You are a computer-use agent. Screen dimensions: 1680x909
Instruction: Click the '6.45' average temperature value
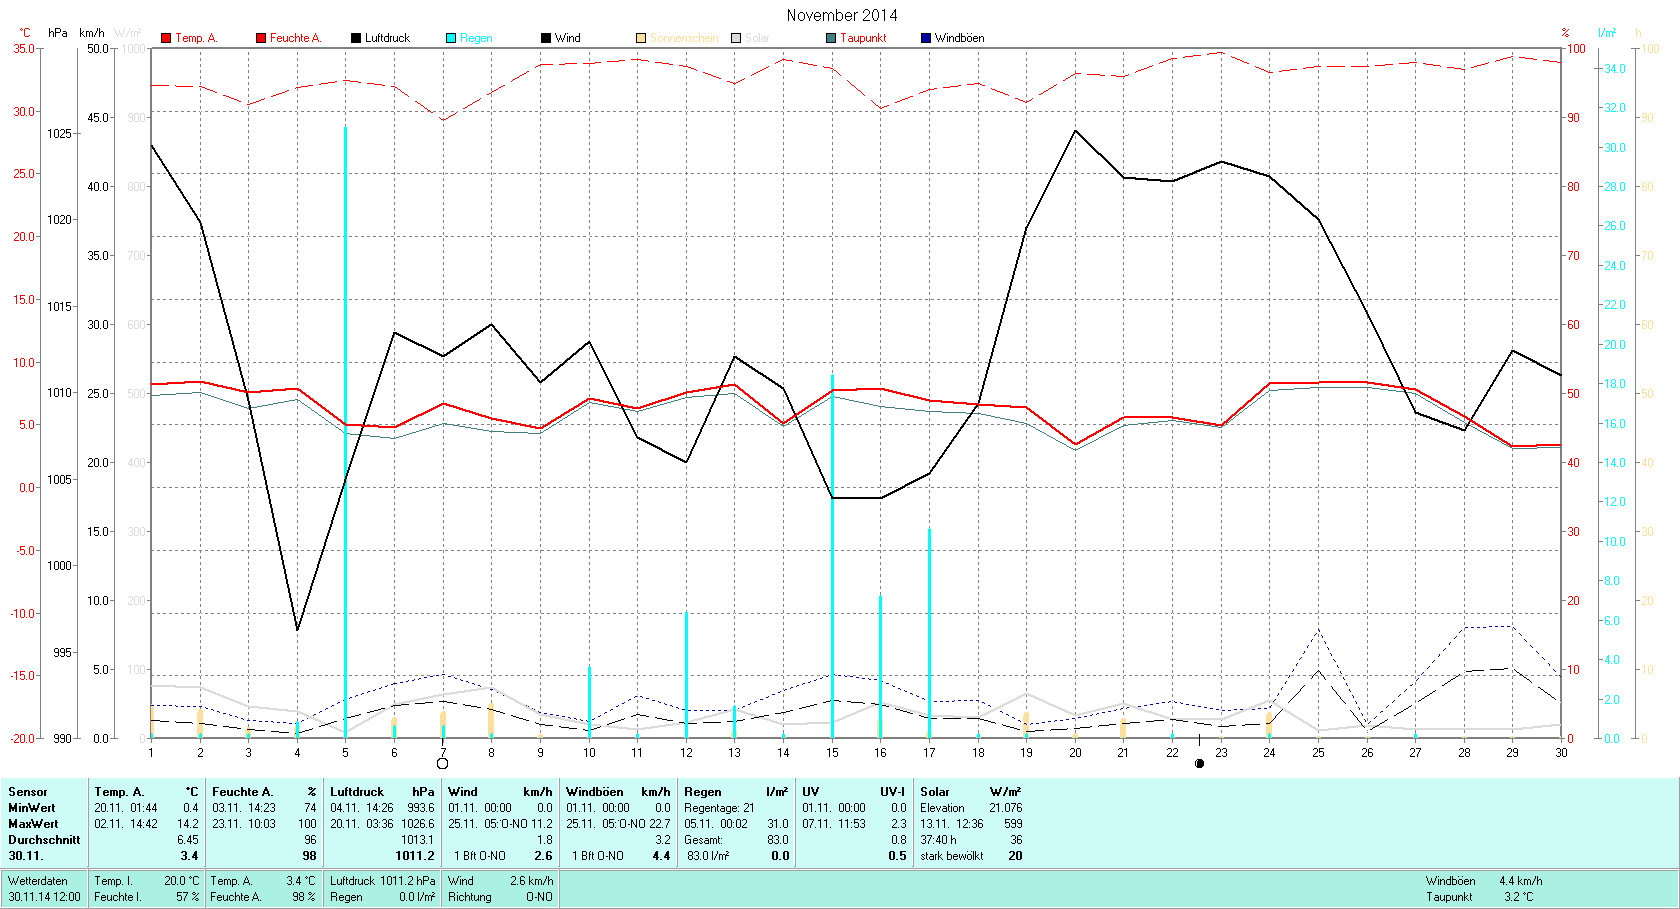(188, 840)
